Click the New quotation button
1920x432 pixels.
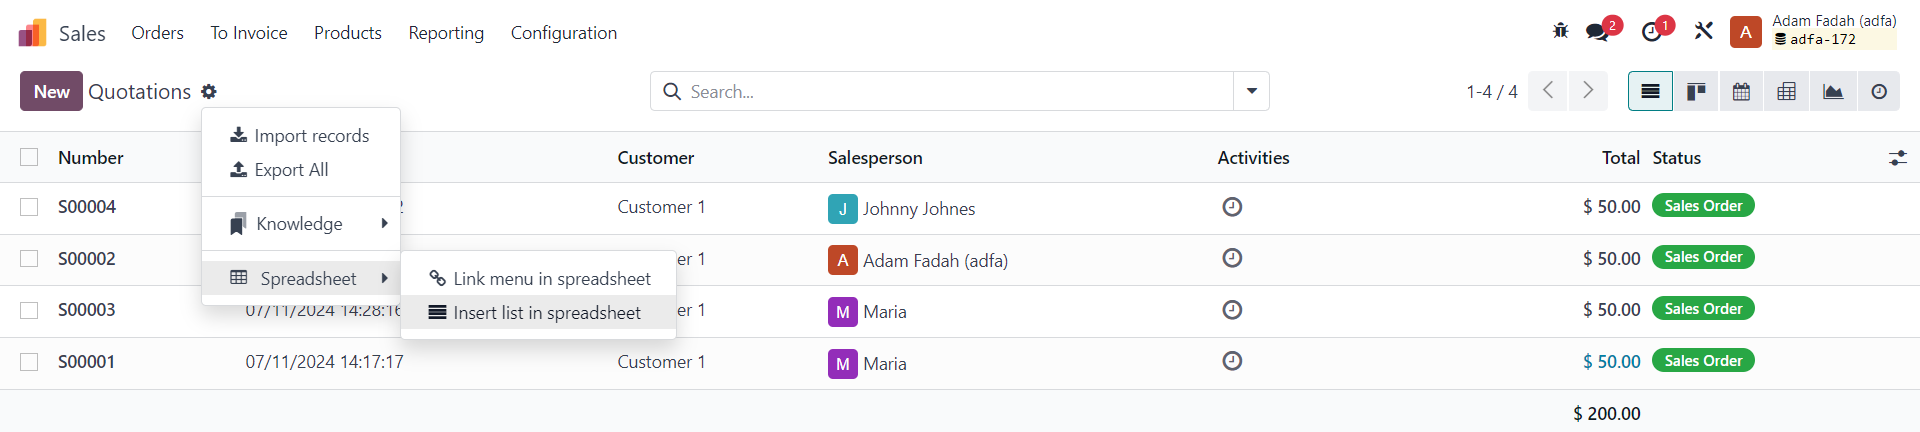[51, 91]
